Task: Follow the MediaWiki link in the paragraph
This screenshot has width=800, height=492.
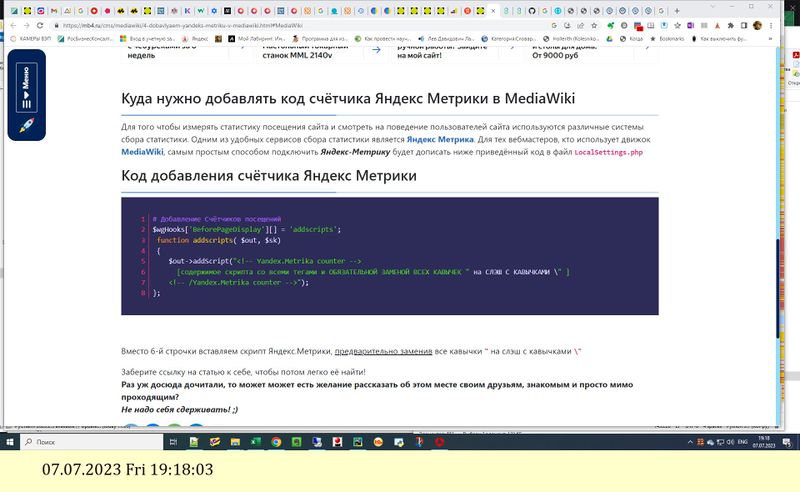Action: 142,152
